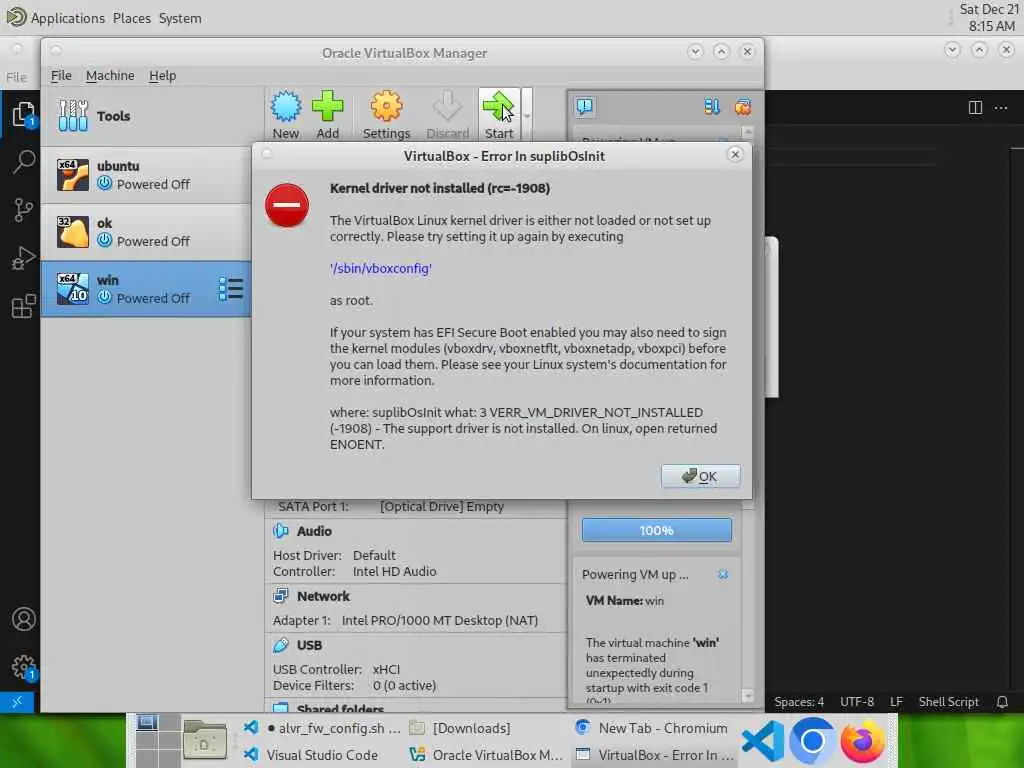Click 'Shell Script' language mode
The width and height of the screenshot is (1024, 768).
pos(948,702)
